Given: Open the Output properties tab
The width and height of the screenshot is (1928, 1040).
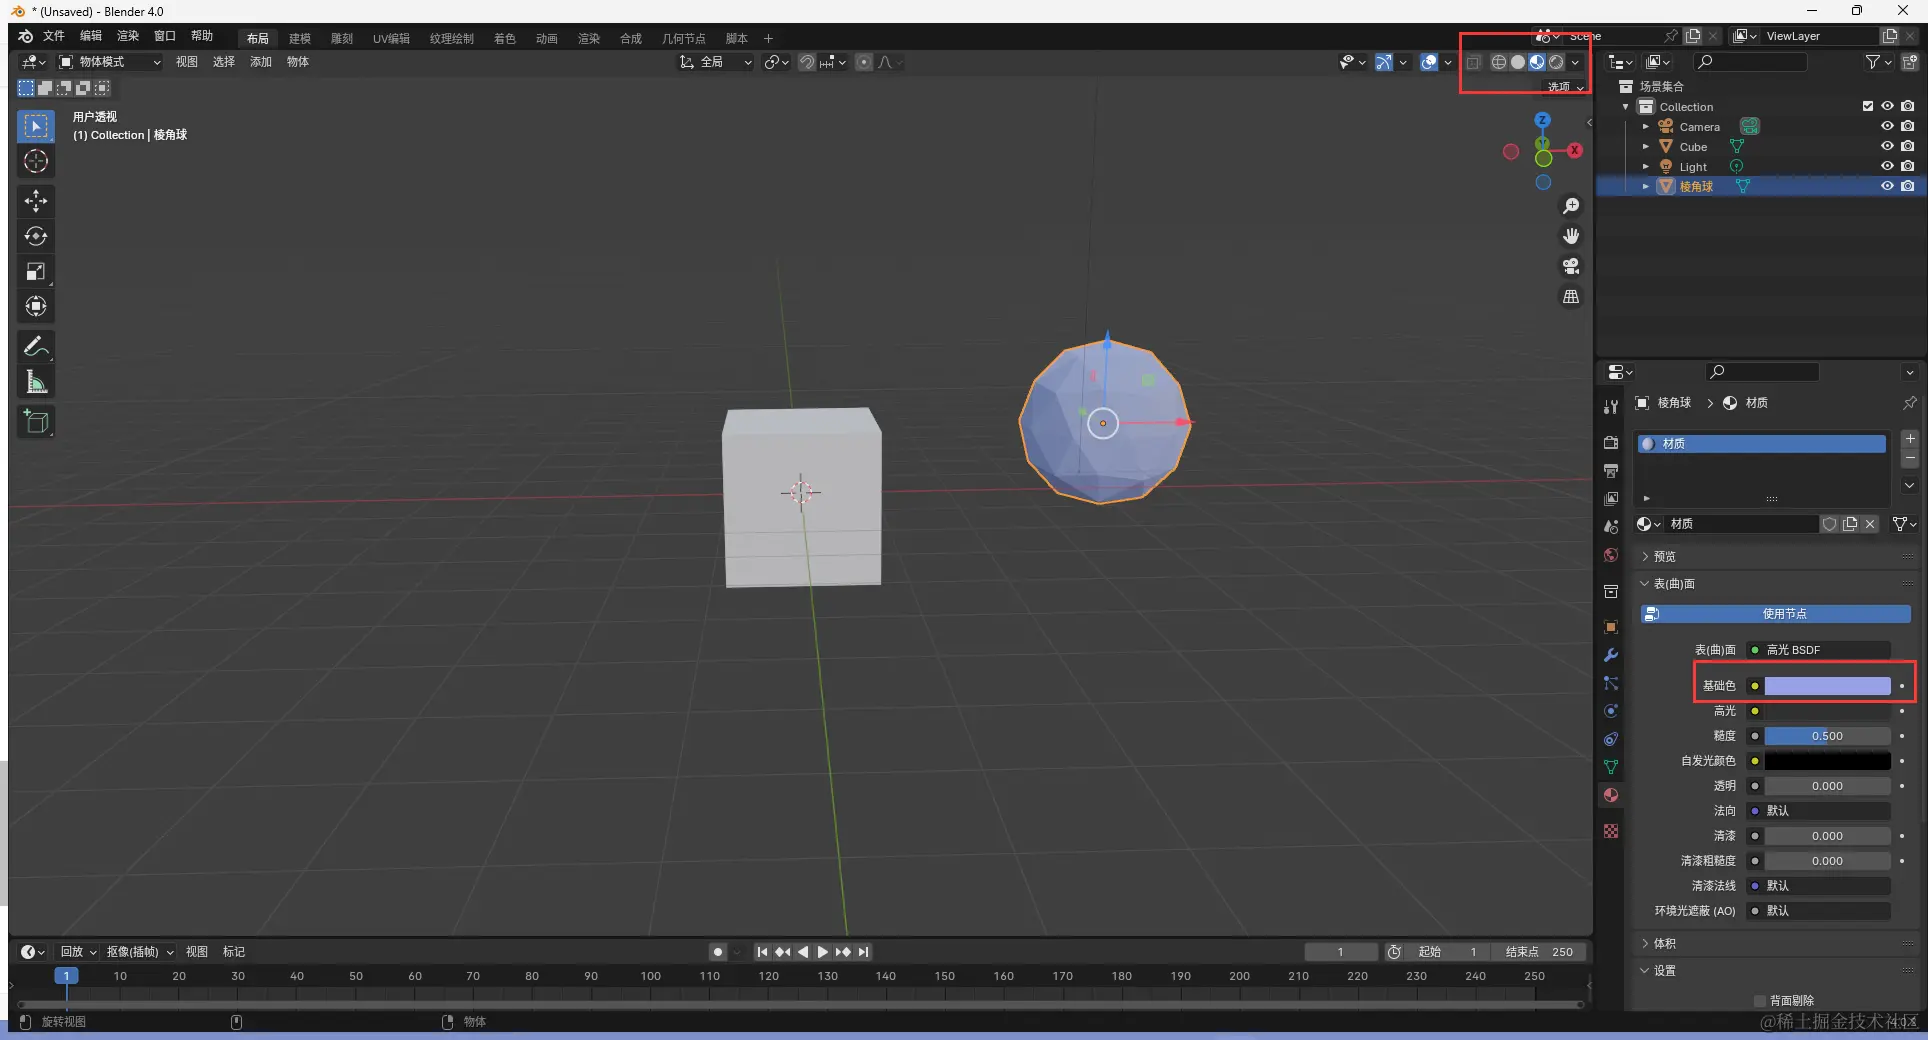Looking at the screenshot, I should [1611, 471].
